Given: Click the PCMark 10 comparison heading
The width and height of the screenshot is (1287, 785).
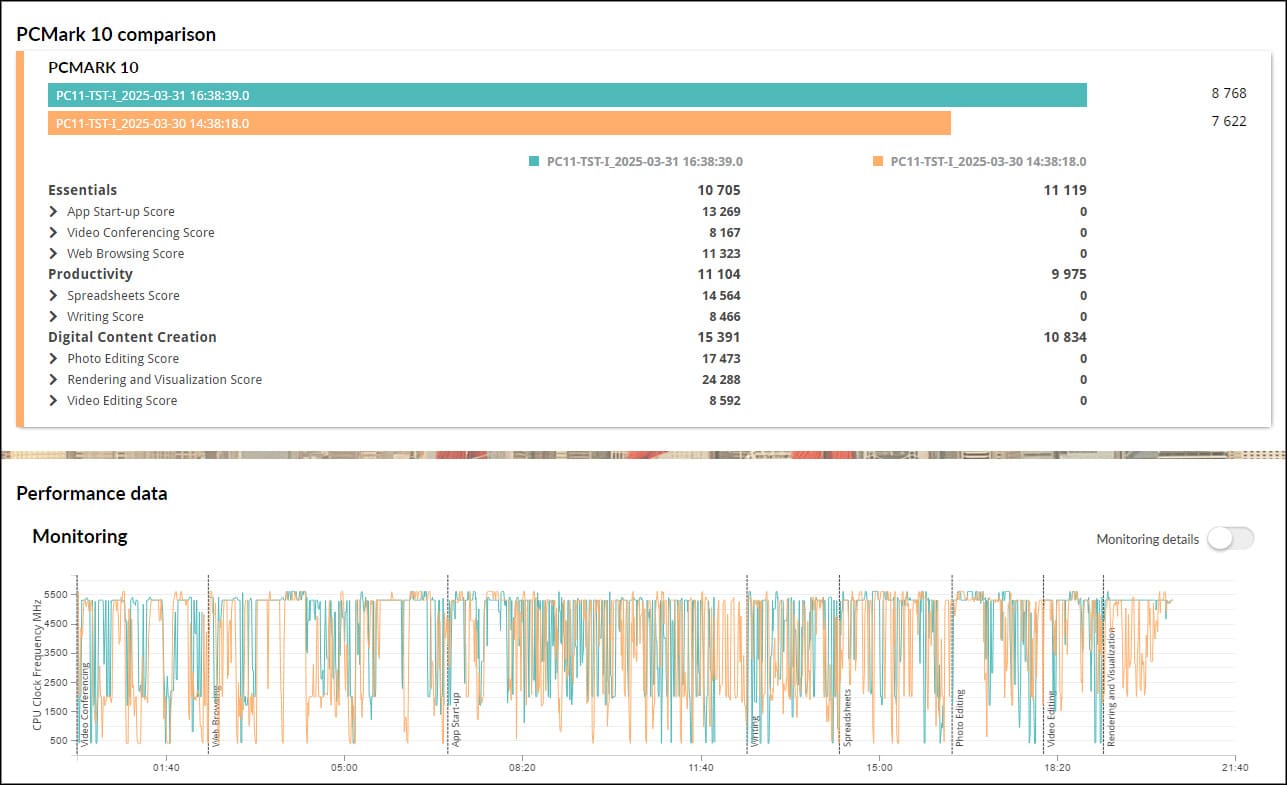Looking at the screenshot, I should coord(116,34).
